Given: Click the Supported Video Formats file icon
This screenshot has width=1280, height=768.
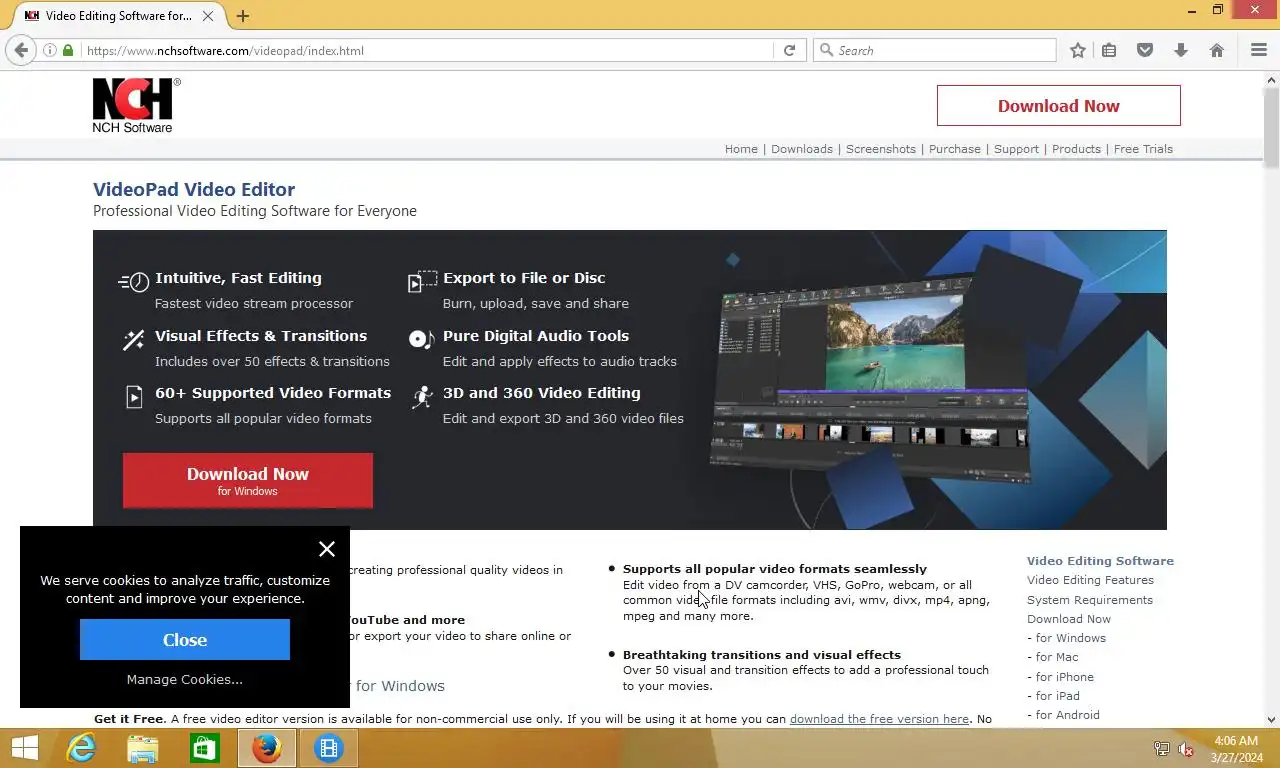Looking at the screenshot, I should coord(134,397).
